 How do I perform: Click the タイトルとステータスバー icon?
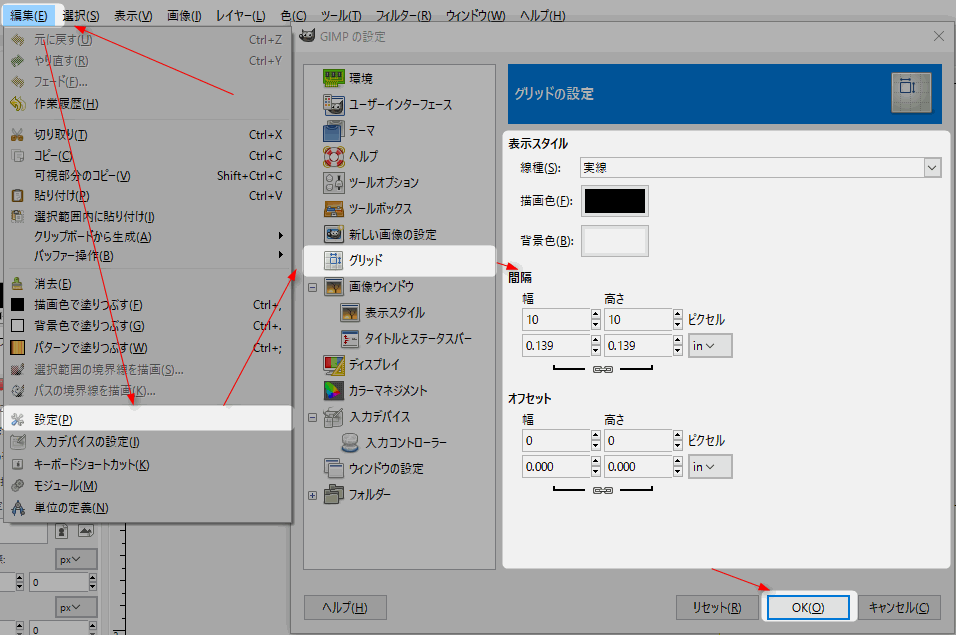pyautogui.click(x=350, y=339)
